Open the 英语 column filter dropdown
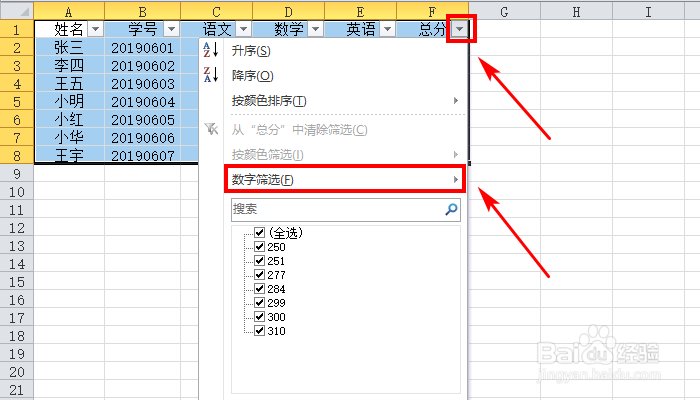Screen dimensions: 700x400 (x=388, y=29)
